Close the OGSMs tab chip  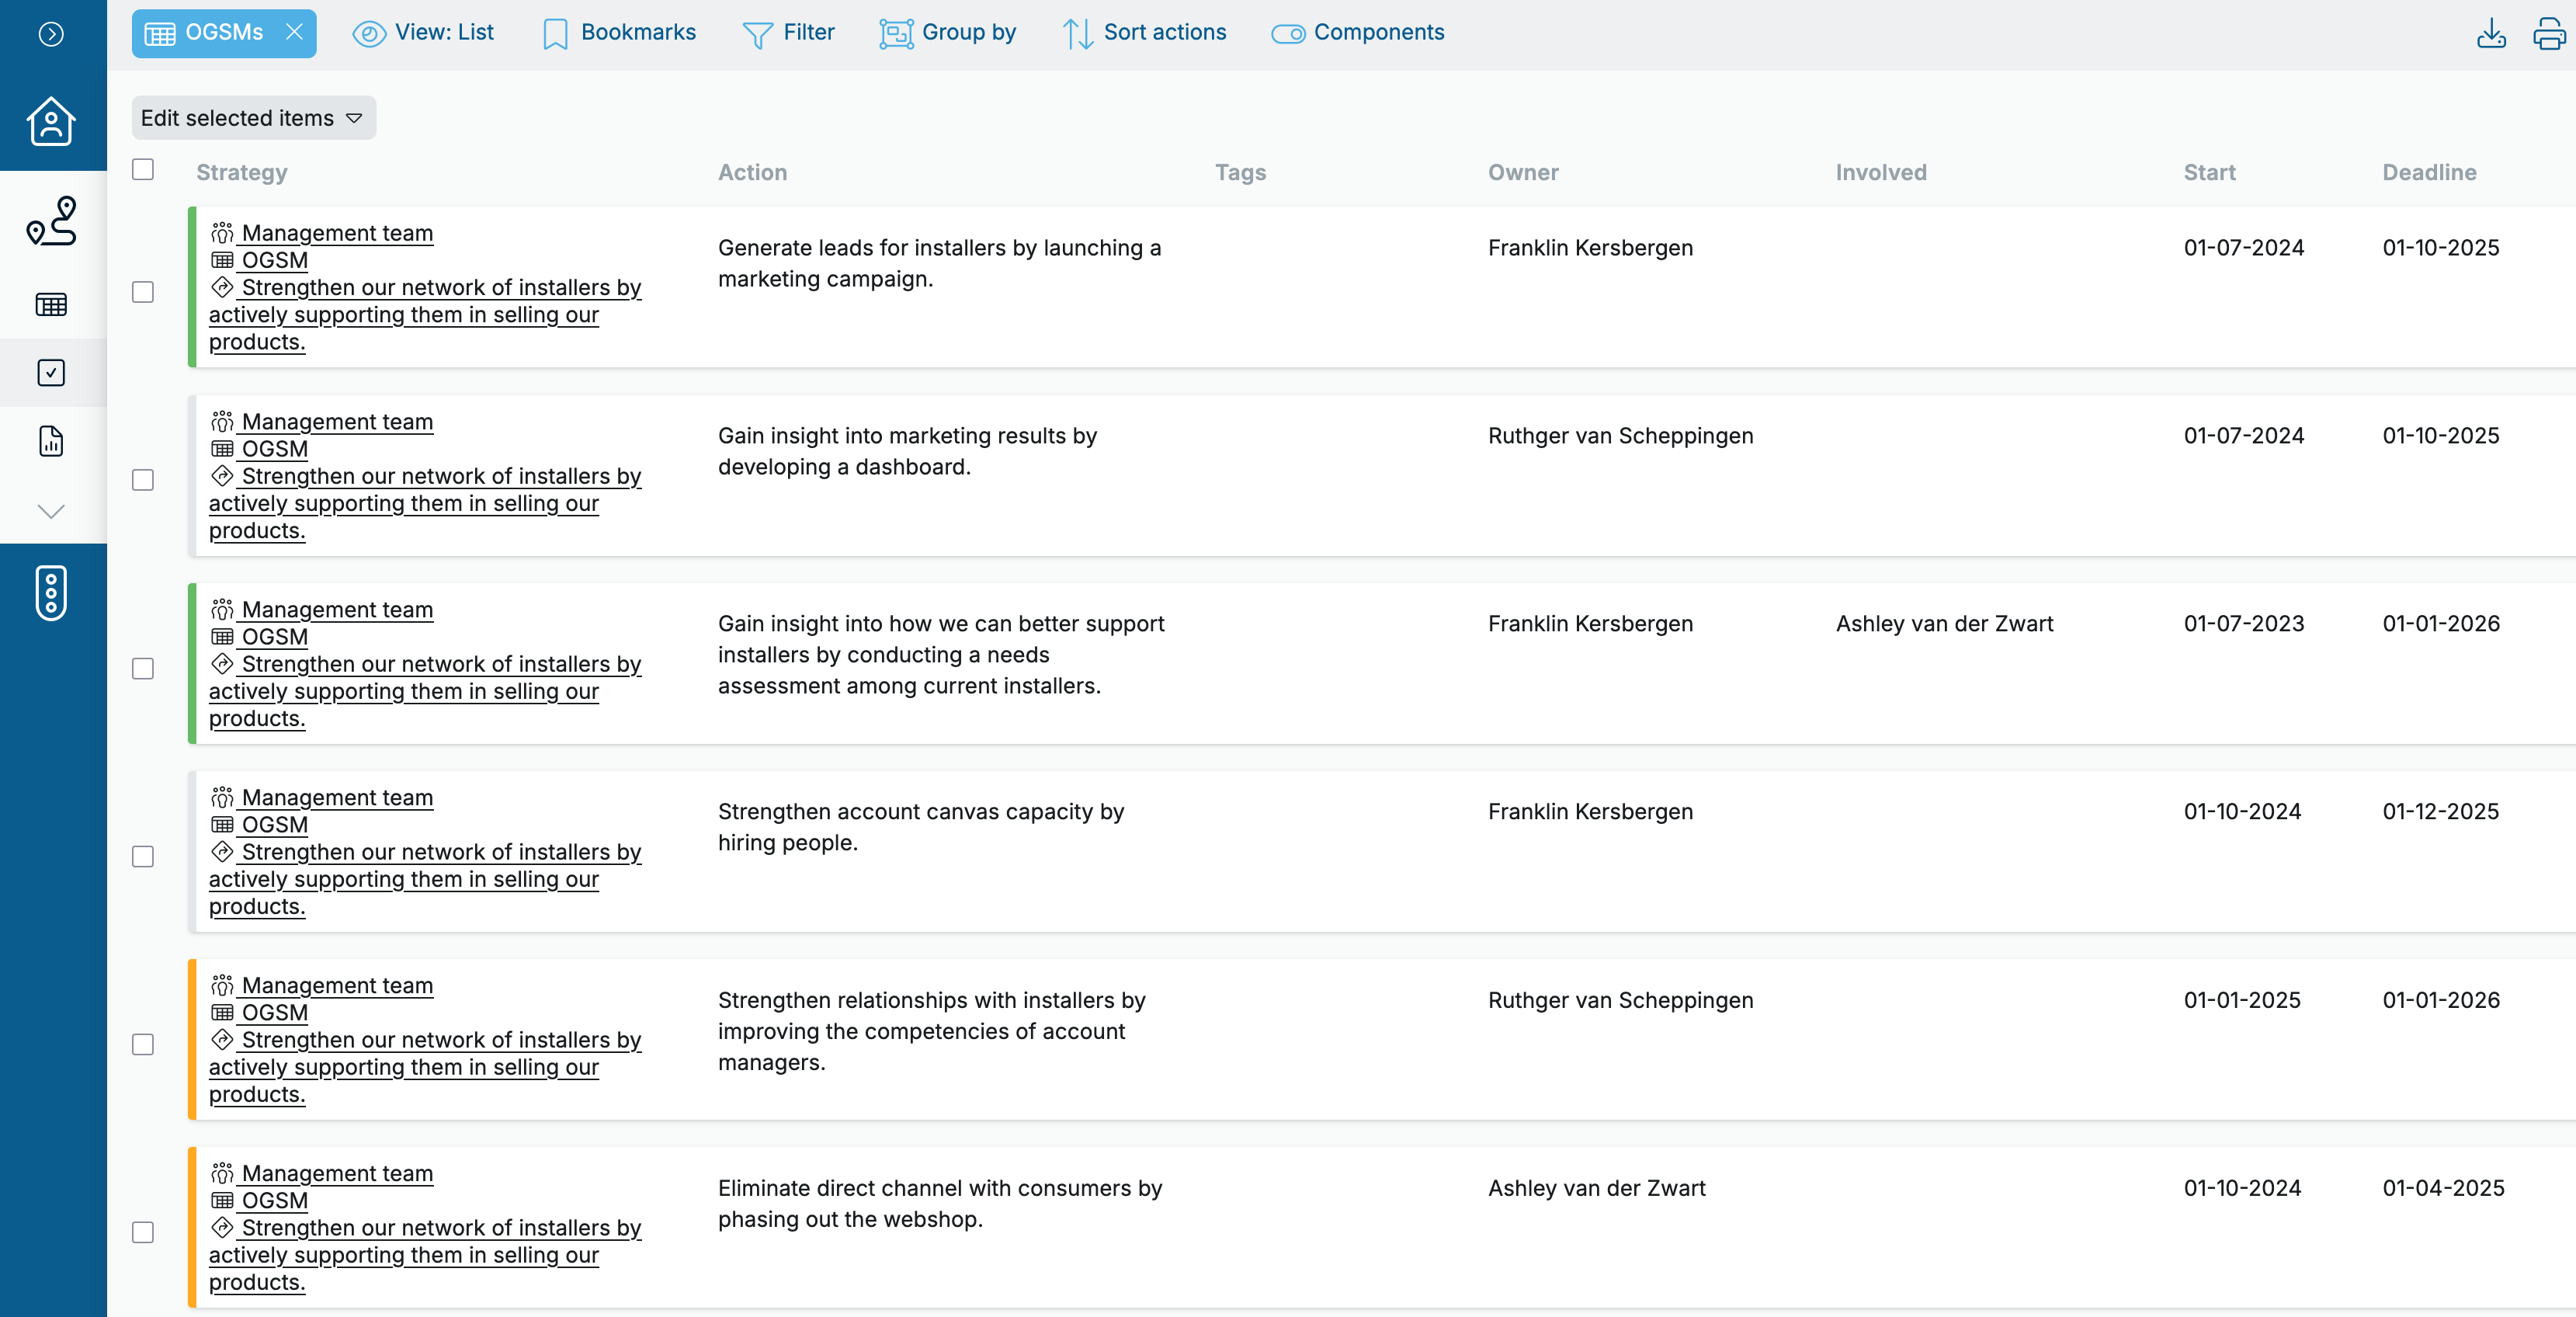pyautogui.click(x=294, y=32)
